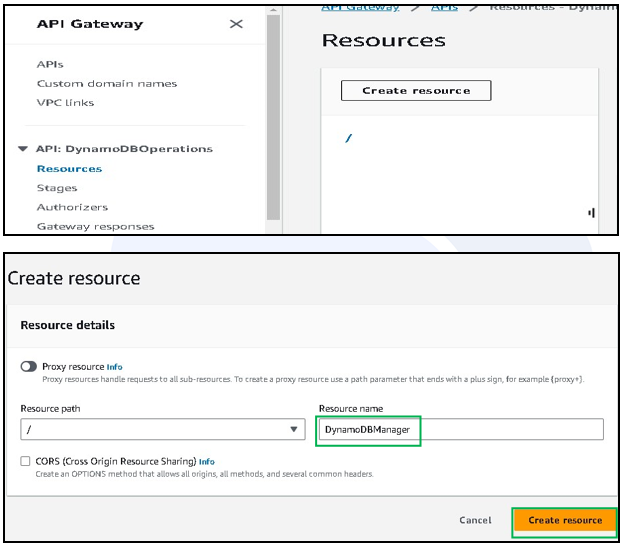The image size is (623, 546).
Task: Click the Resource name input field
Action: coord(461,429)
